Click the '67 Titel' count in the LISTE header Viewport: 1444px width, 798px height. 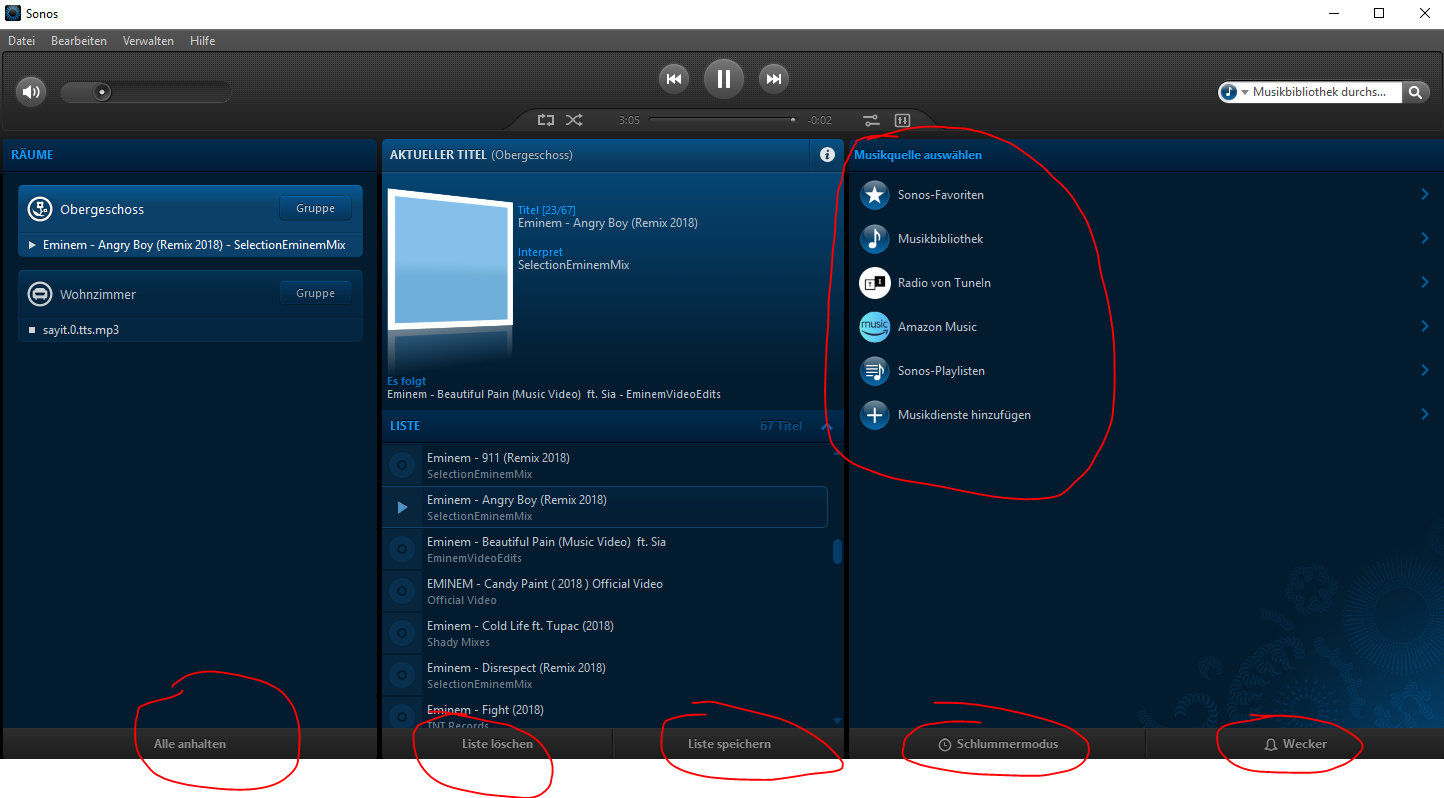[781, 426]
